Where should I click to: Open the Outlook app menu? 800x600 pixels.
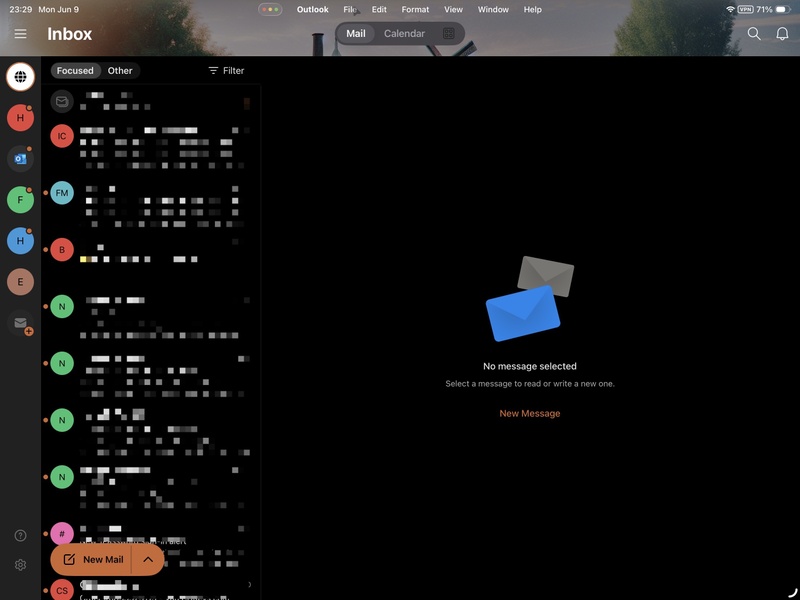pyautogui.click(x=313, y=10)
